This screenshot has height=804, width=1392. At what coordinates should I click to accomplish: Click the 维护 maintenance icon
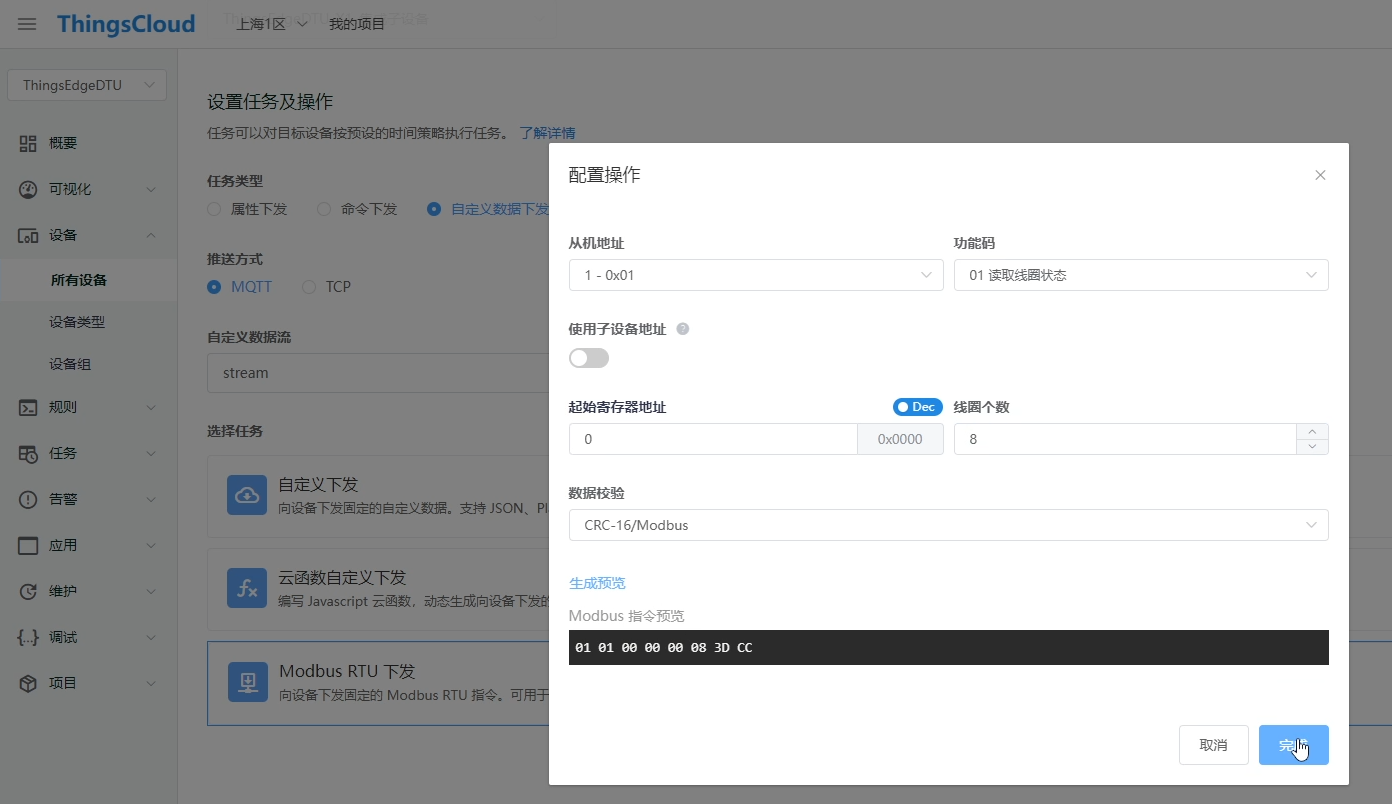click(28, 591)
